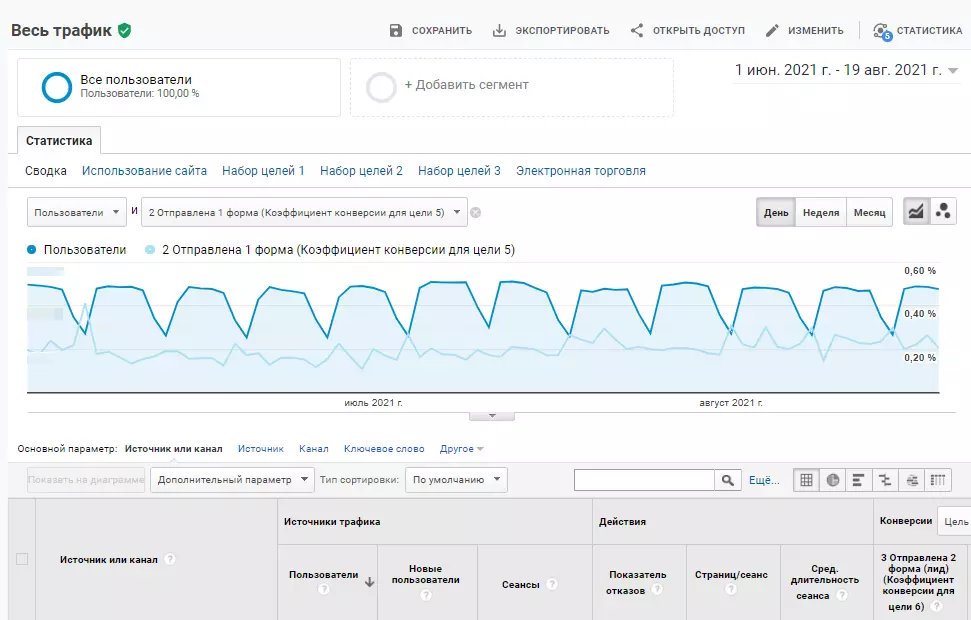971x620 pixels.
Task: Open the conversions Цель dropdown
Action: tap(954, 522)
